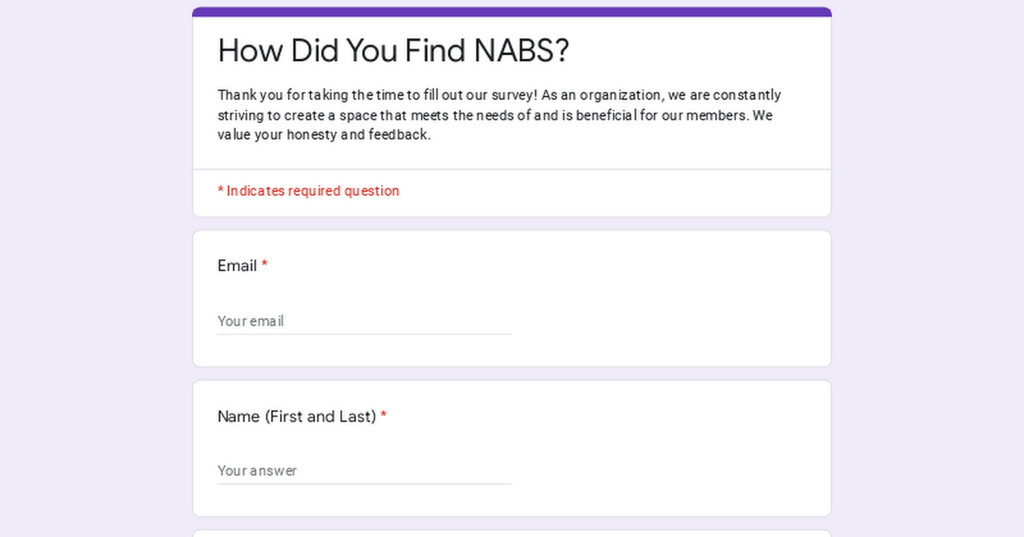Screen dimensions: 1024x537
Task: Click the divider line below the description
Action: tap(512, 170)
